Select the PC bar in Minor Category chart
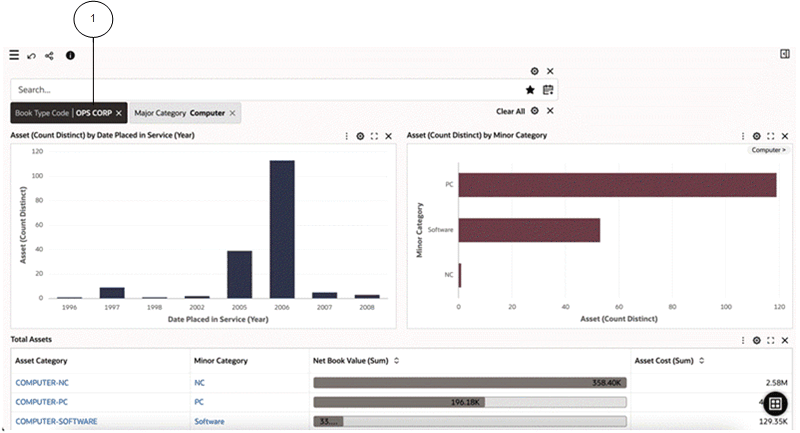Screen dimensions: 800x433 (617, 185)
